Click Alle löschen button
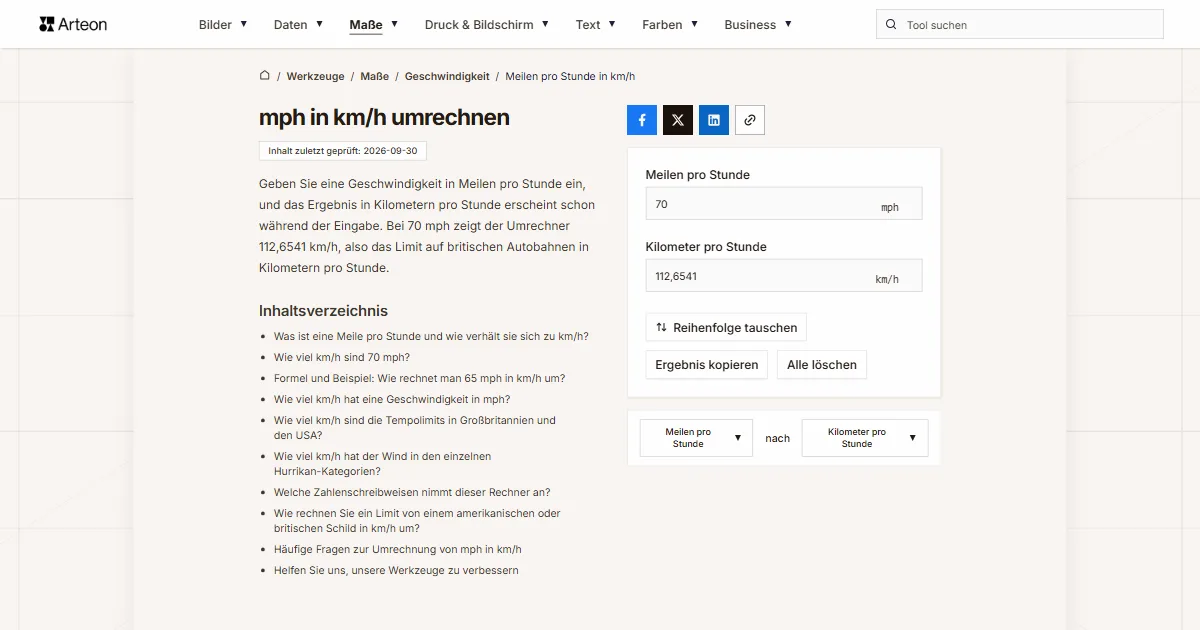Viewport: 1200px width, 630px height. coord(822,365)
